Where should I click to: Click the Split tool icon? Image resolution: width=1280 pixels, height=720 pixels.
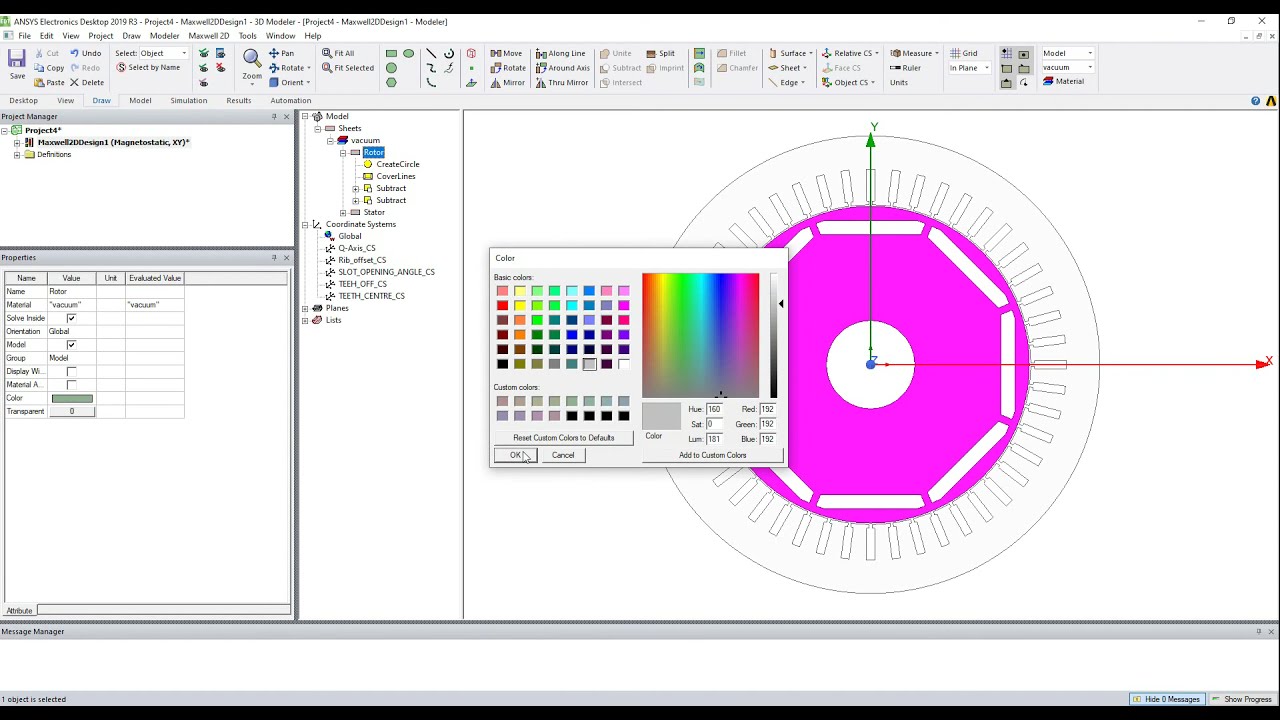651,53
